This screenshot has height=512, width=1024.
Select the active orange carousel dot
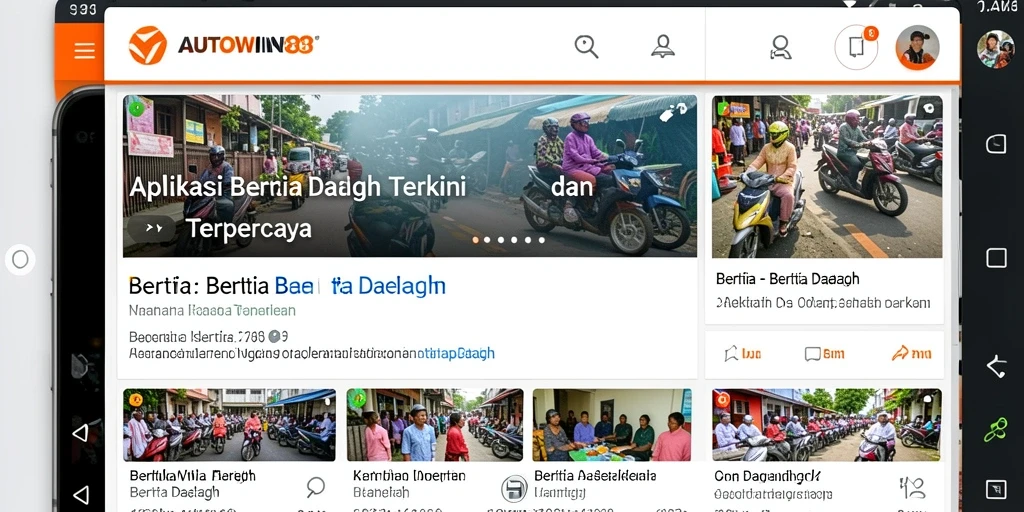(x=475, y=240)
